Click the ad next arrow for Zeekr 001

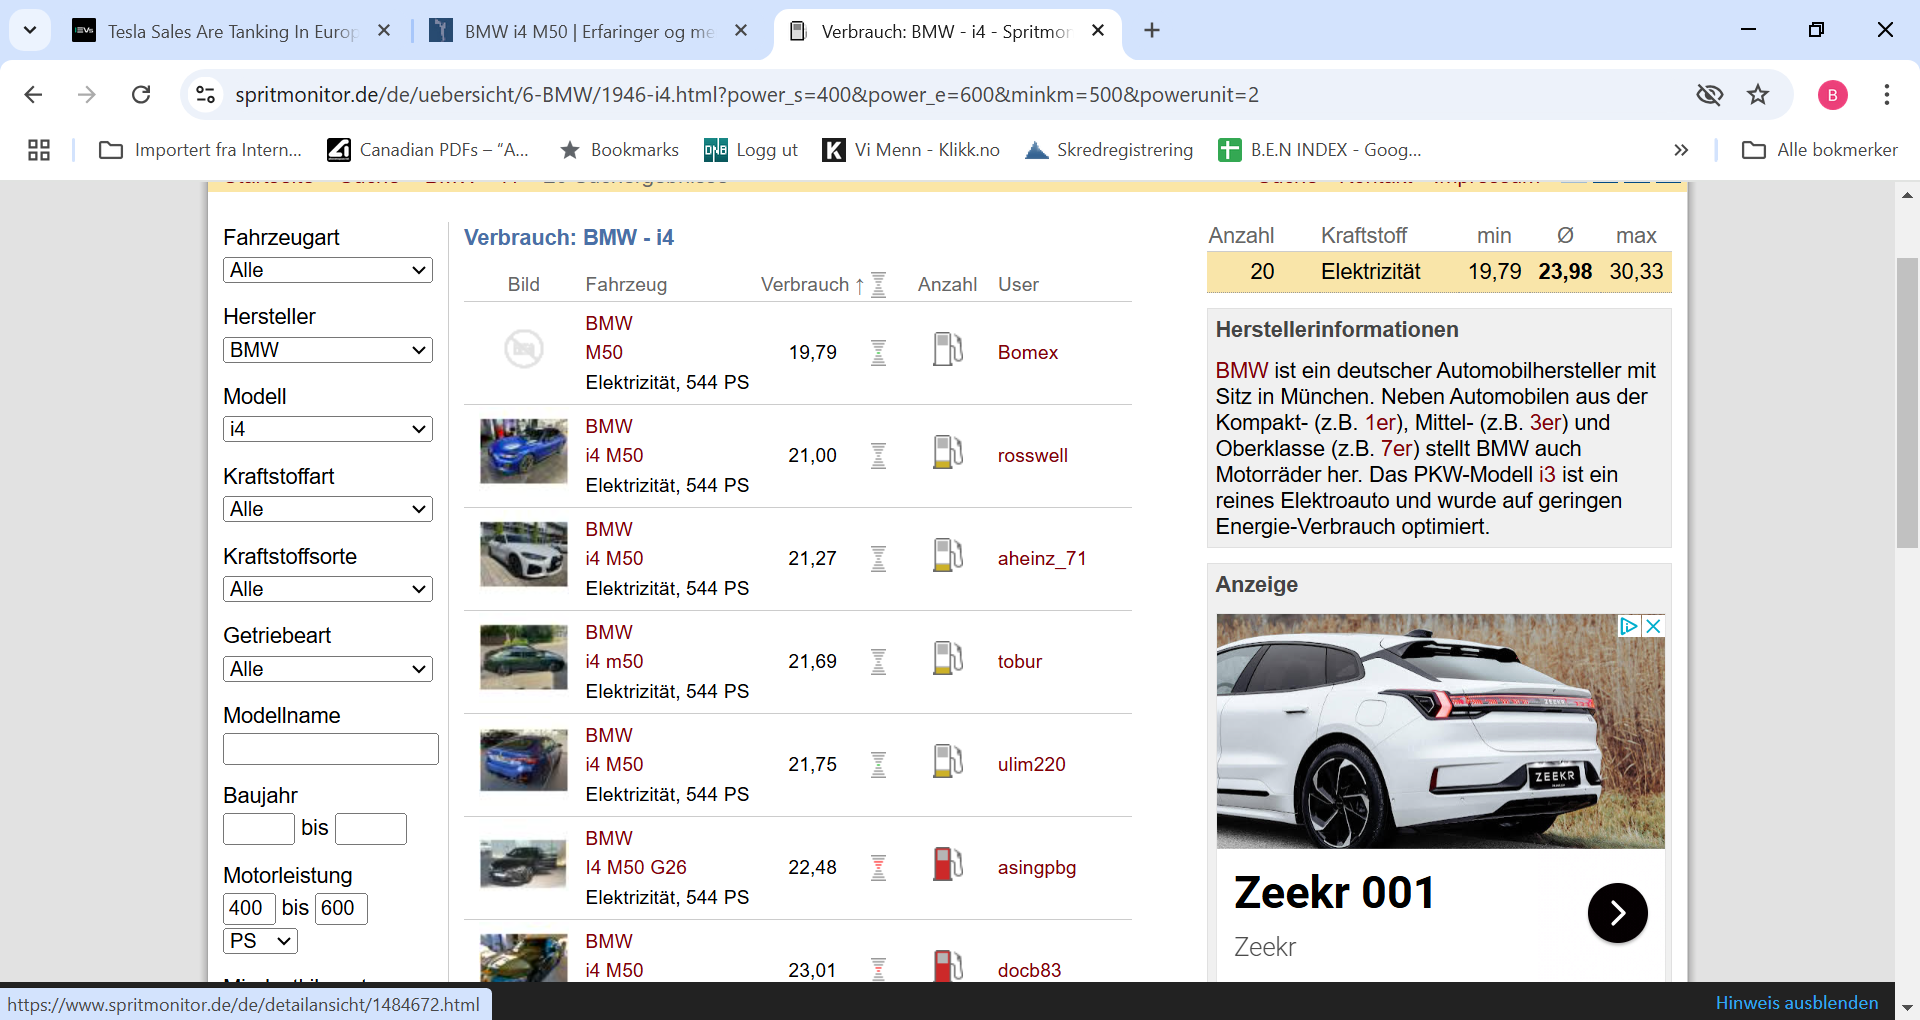click(1617, 913)
